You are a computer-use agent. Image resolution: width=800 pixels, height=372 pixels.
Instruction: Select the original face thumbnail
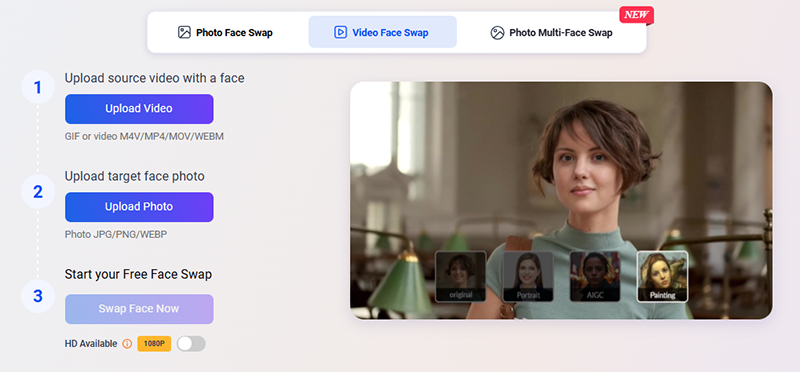pos(461,276)
